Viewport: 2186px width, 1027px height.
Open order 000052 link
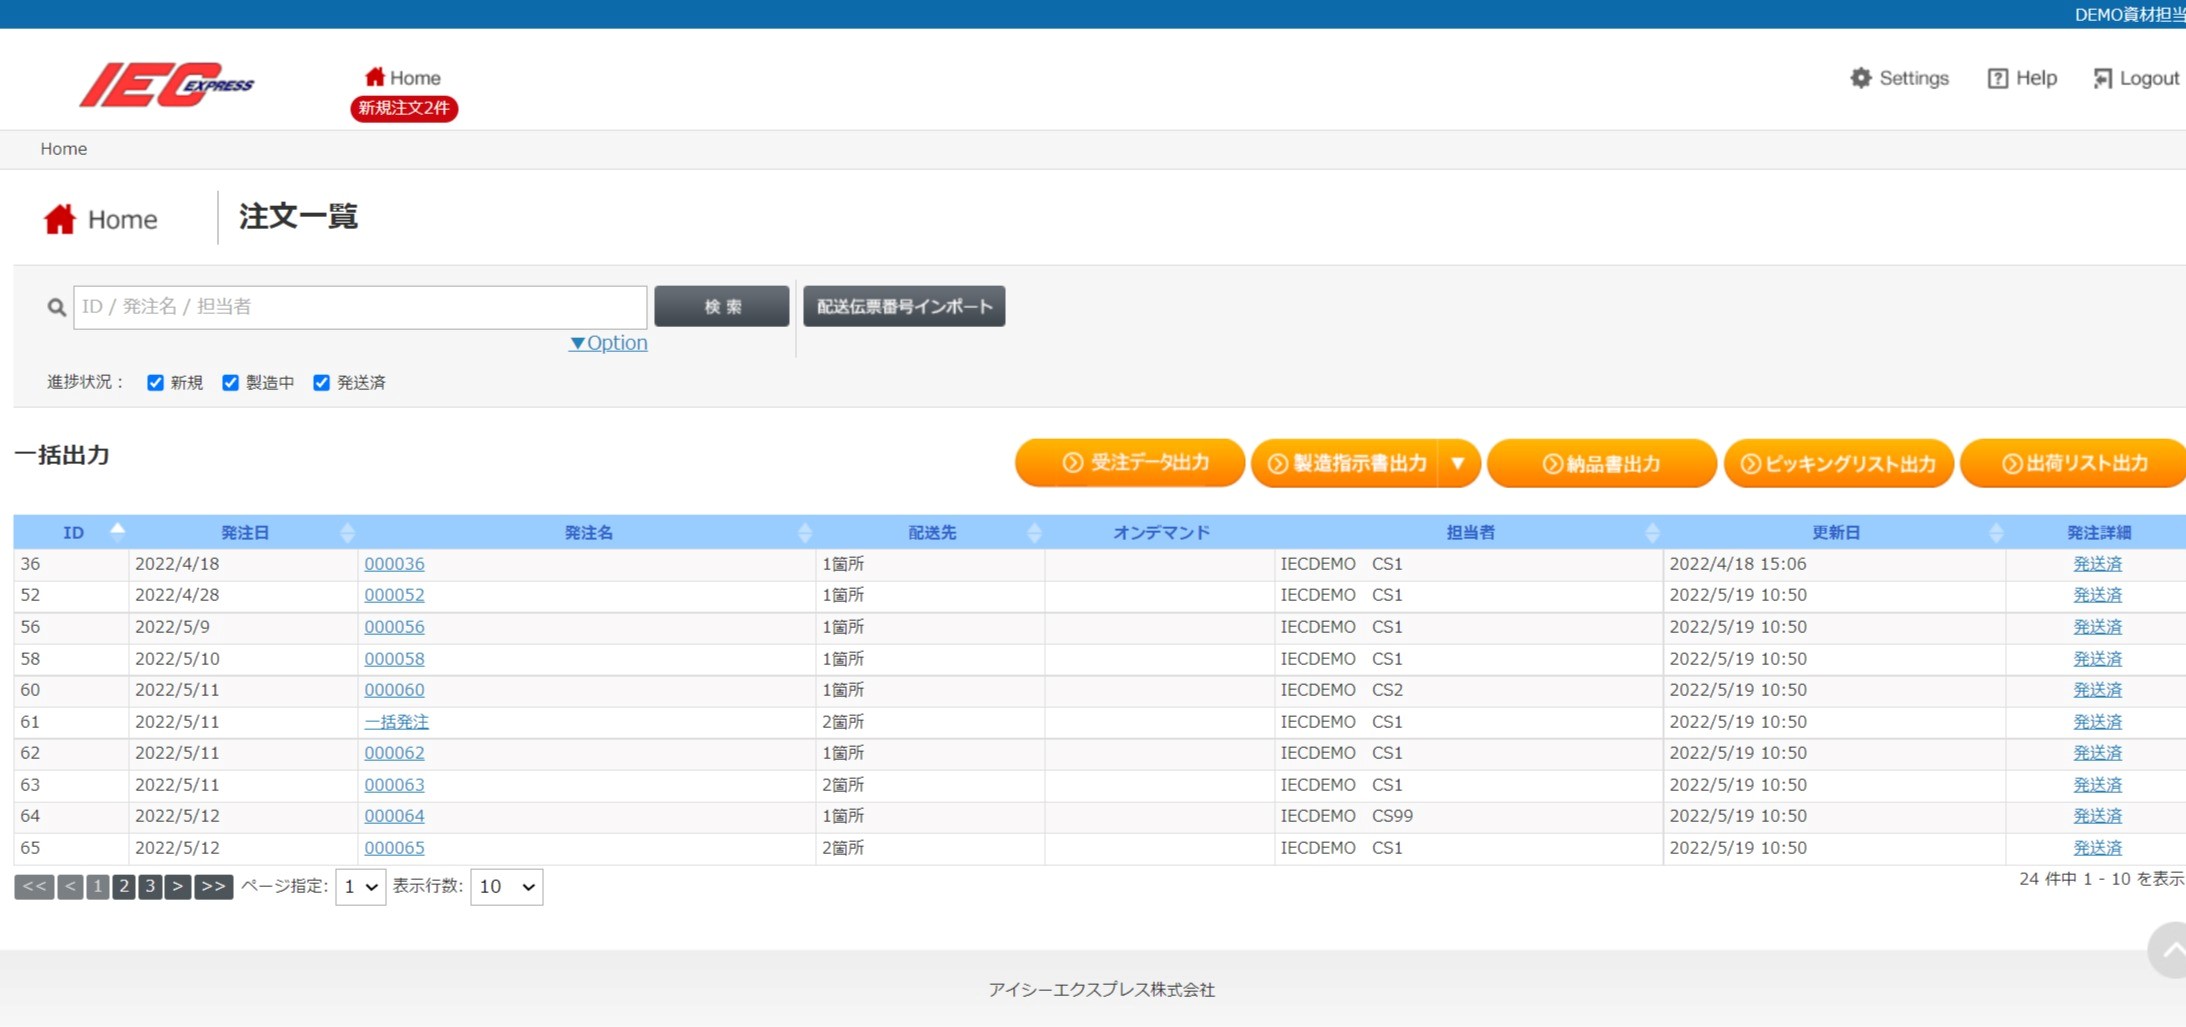point(394,595)
